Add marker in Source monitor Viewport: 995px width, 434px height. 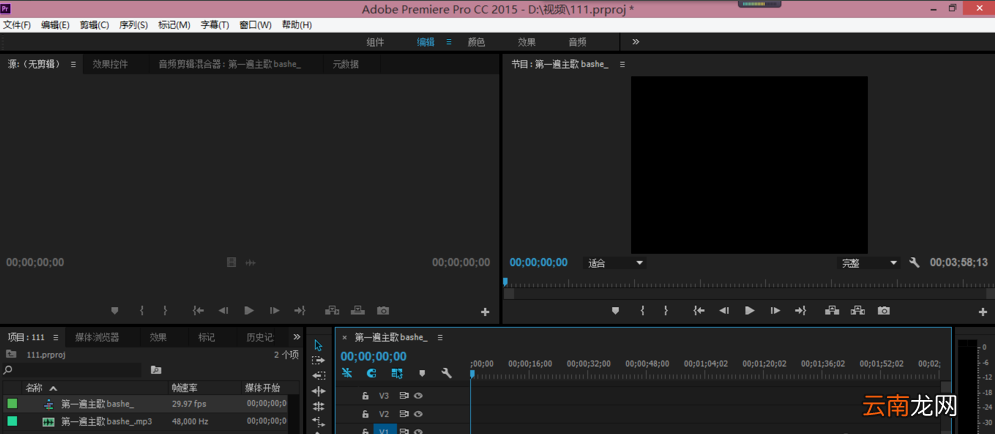pyautogui.click(x=115, y=310)
